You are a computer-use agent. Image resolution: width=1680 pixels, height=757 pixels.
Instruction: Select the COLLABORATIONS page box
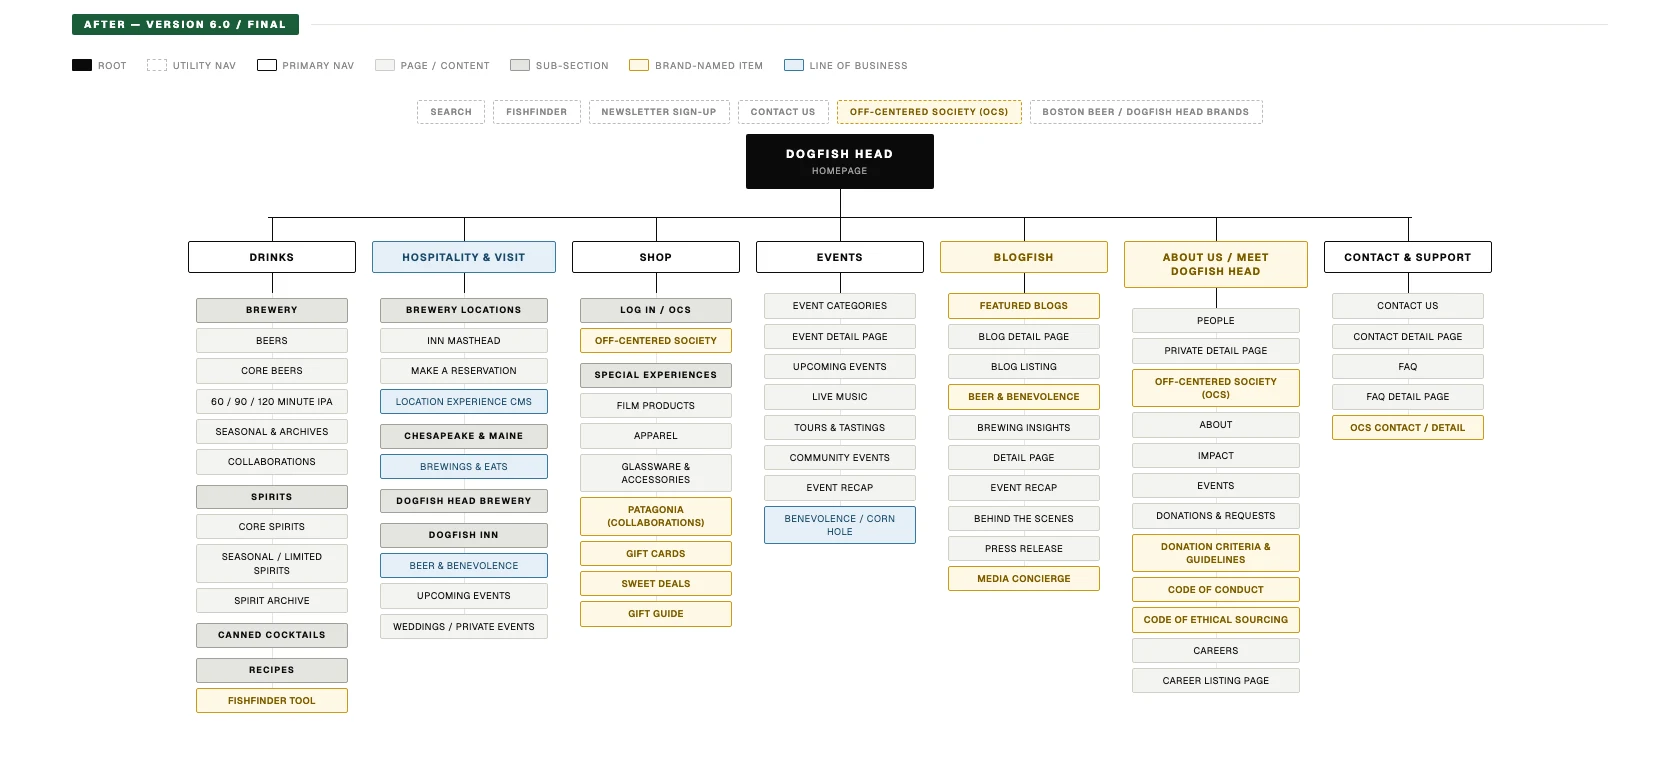click(x=272, y=462)
